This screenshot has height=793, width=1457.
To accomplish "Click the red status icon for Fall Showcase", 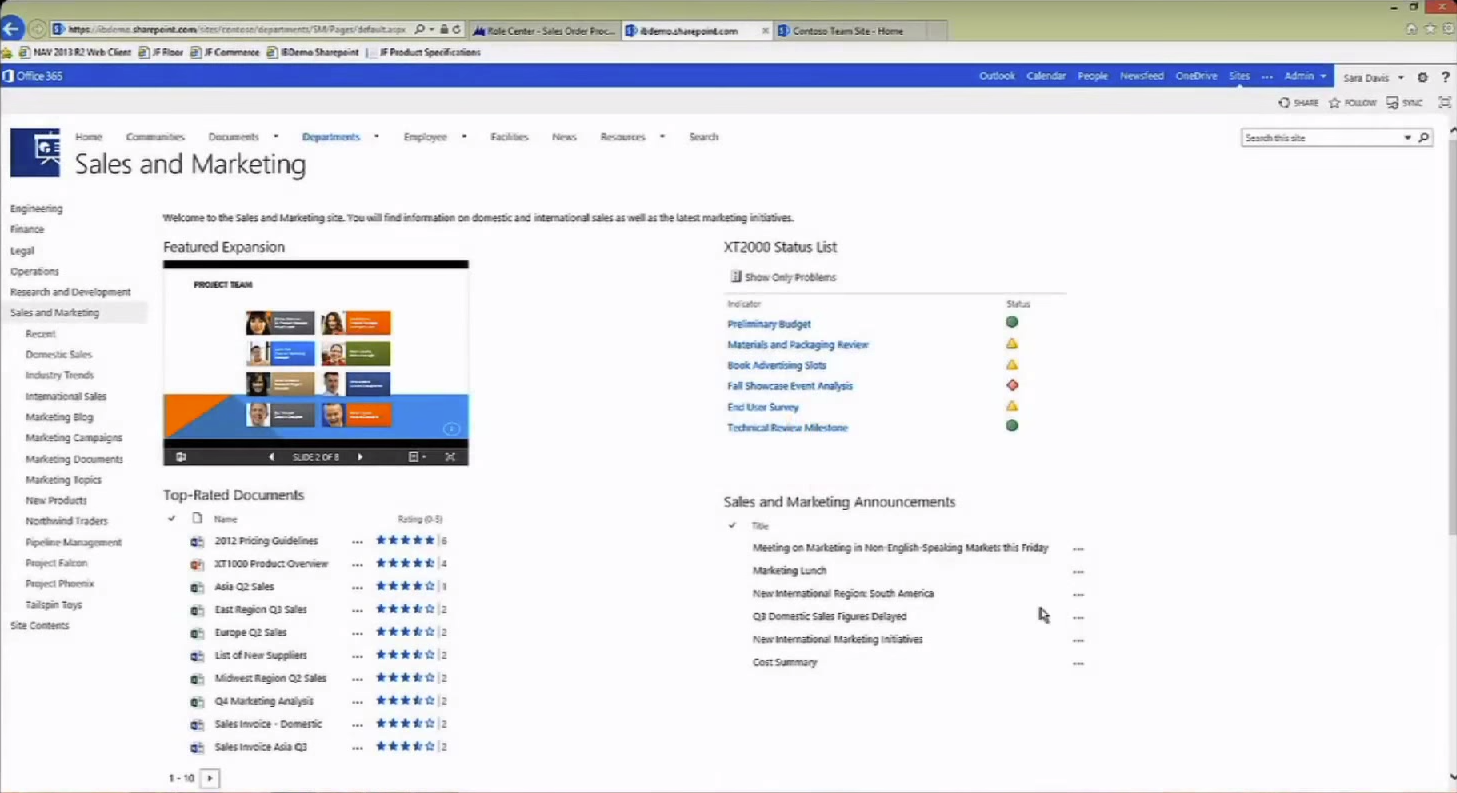I will [x=1012, y=385].
